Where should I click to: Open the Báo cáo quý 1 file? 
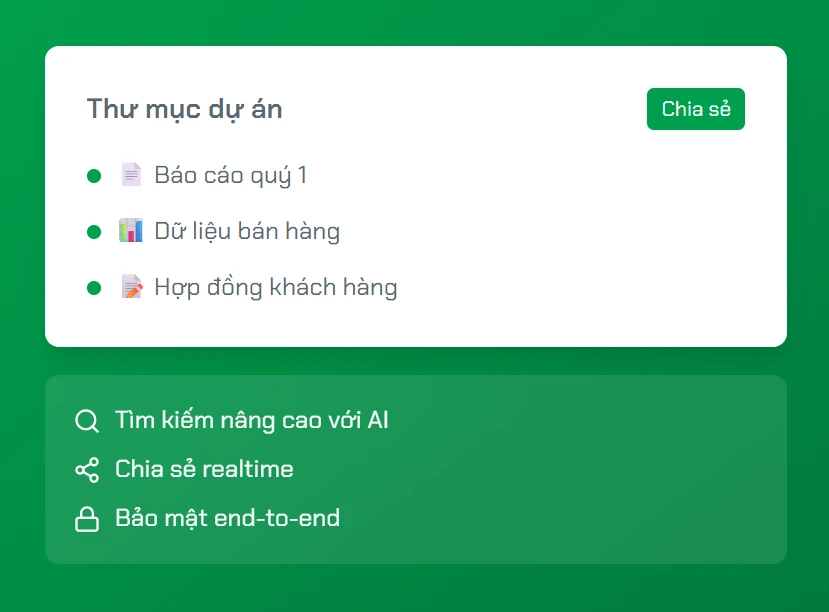[230, 176]
